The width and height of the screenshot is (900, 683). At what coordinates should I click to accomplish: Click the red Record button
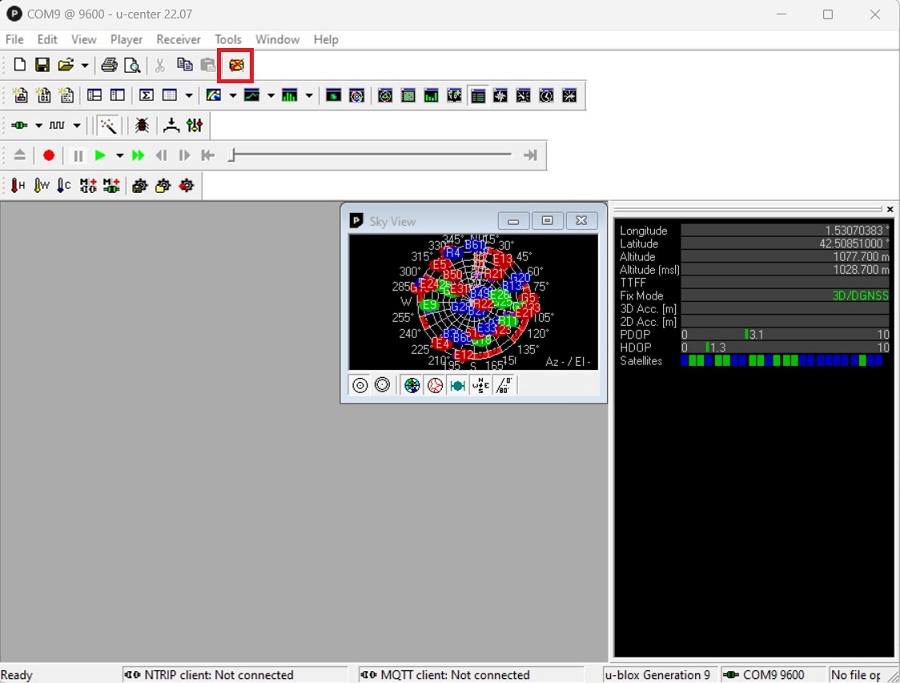pyautogui.click(x=48, y=156)
